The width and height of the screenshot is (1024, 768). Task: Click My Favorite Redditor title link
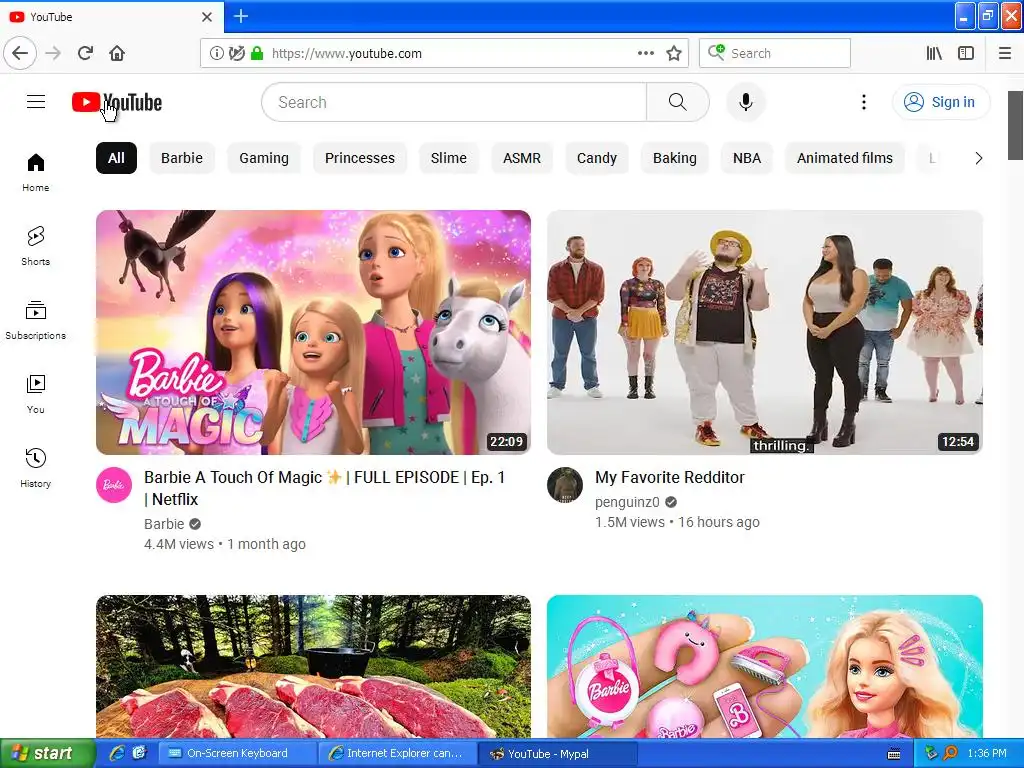(x=669, y=477)
